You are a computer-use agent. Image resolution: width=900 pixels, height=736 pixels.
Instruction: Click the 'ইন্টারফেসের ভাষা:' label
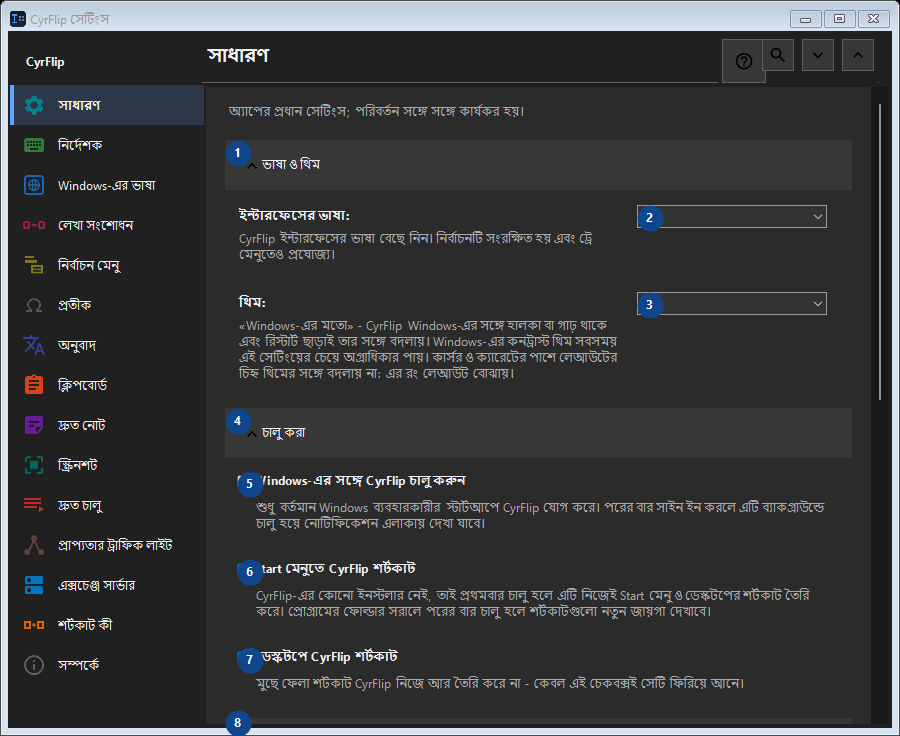pos(294,216)
